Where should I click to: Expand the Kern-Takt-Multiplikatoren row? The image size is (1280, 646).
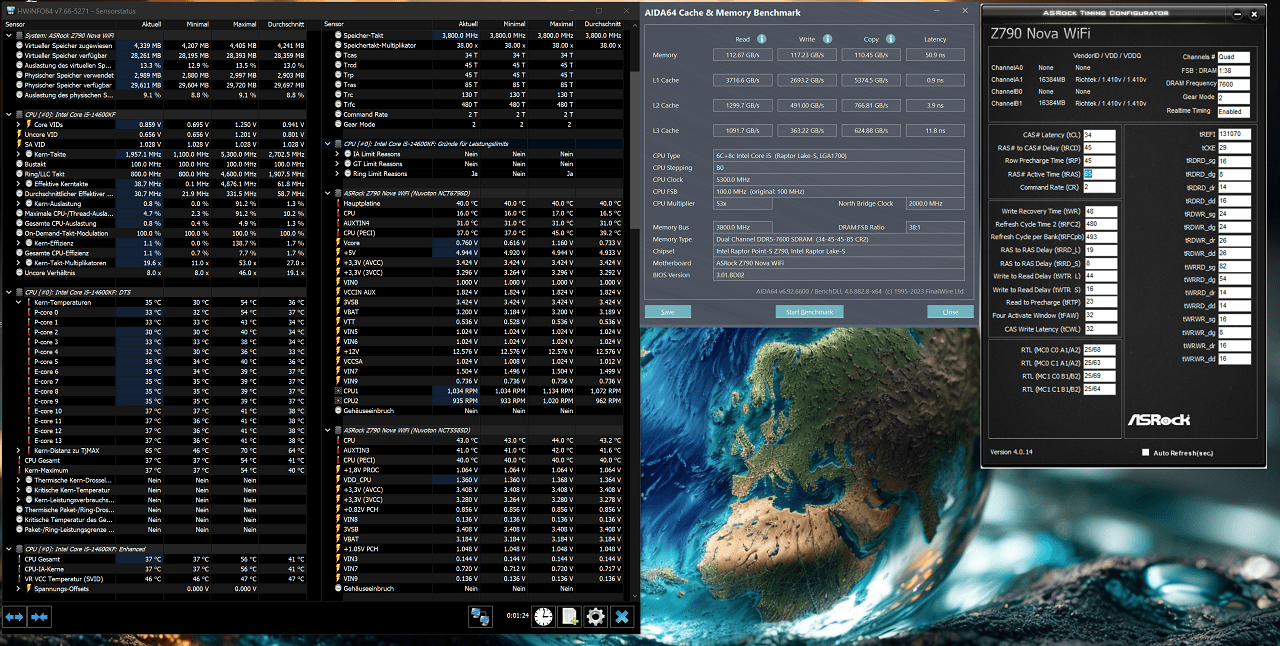tap(20, 262)
